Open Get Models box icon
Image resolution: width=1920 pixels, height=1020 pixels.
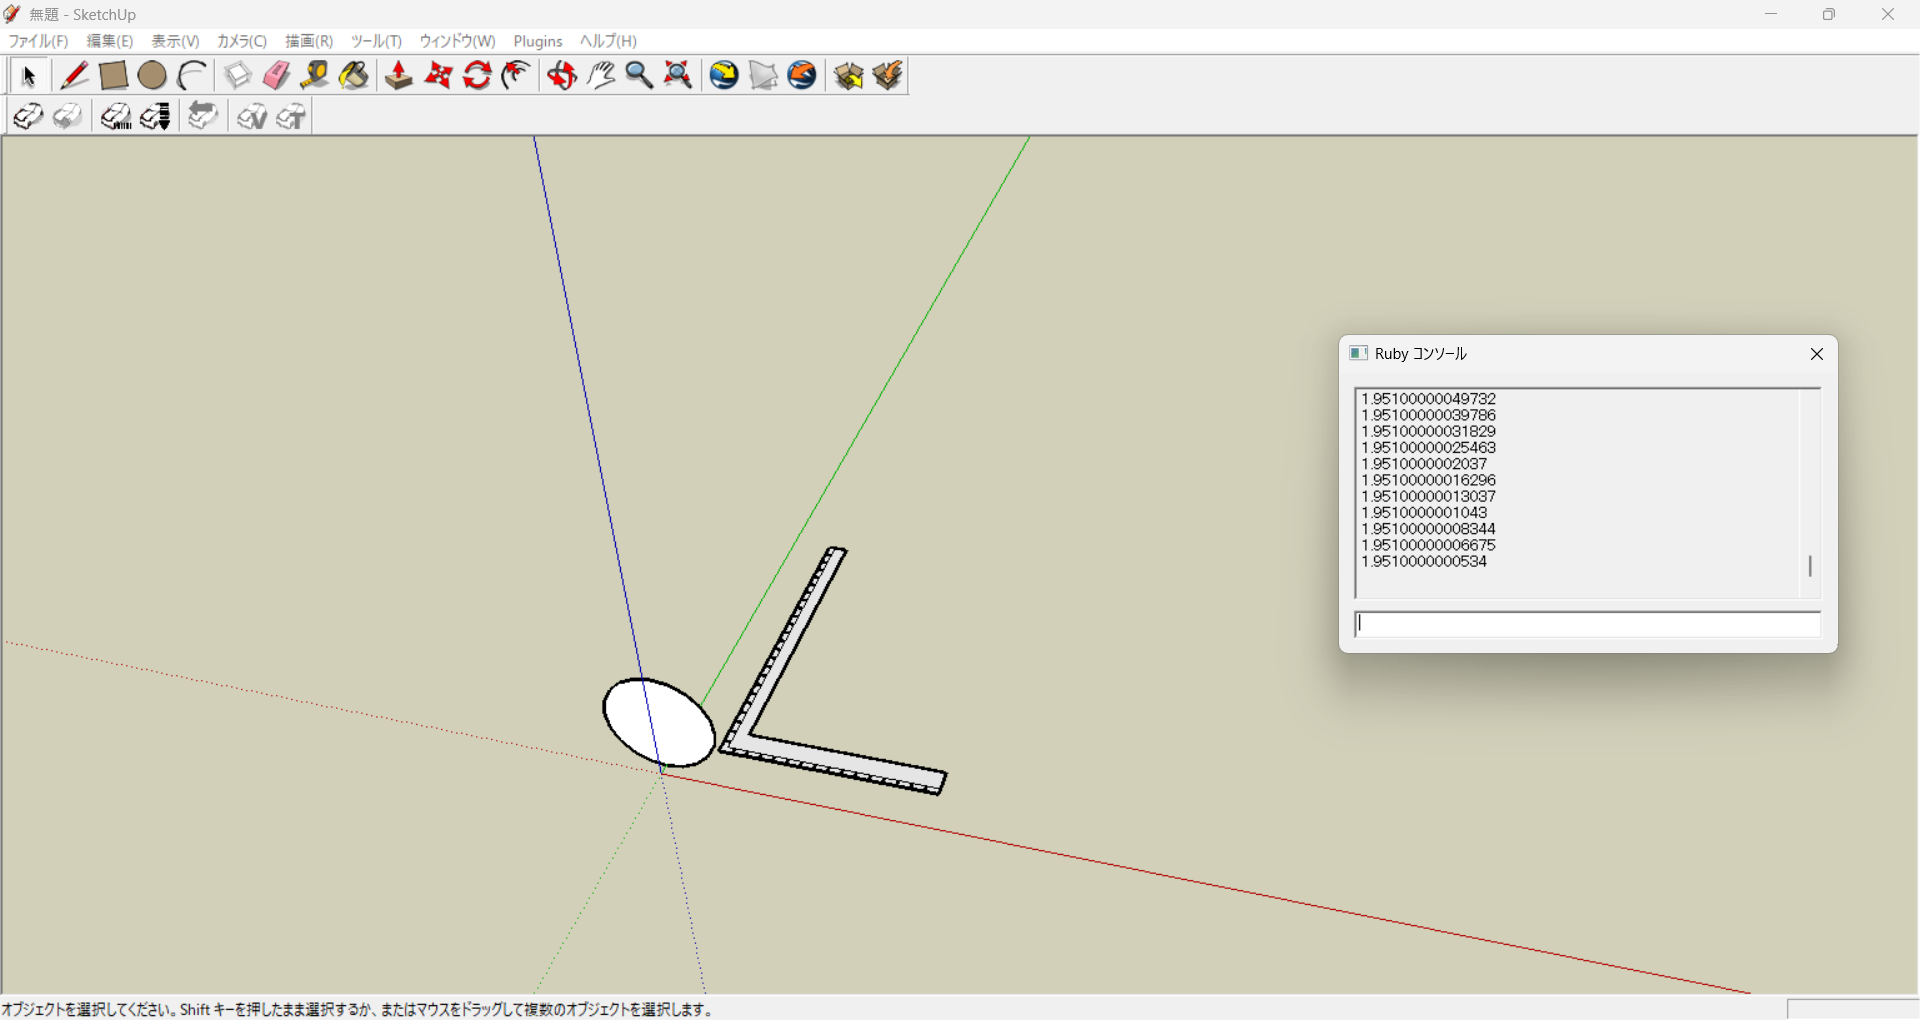[848, 76]
